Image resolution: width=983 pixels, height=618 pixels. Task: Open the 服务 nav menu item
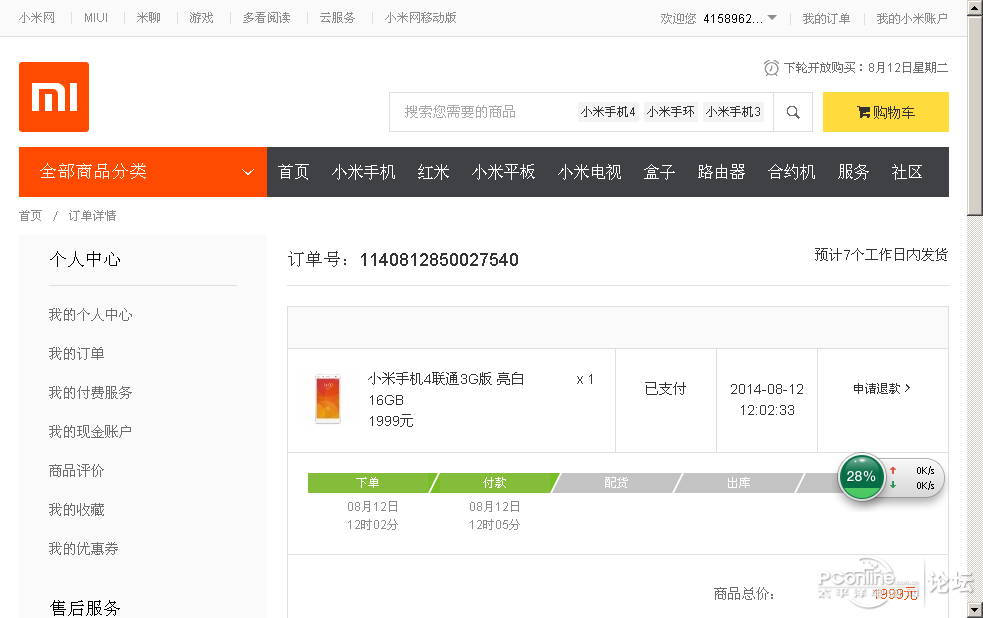click(x=854, y=172)
